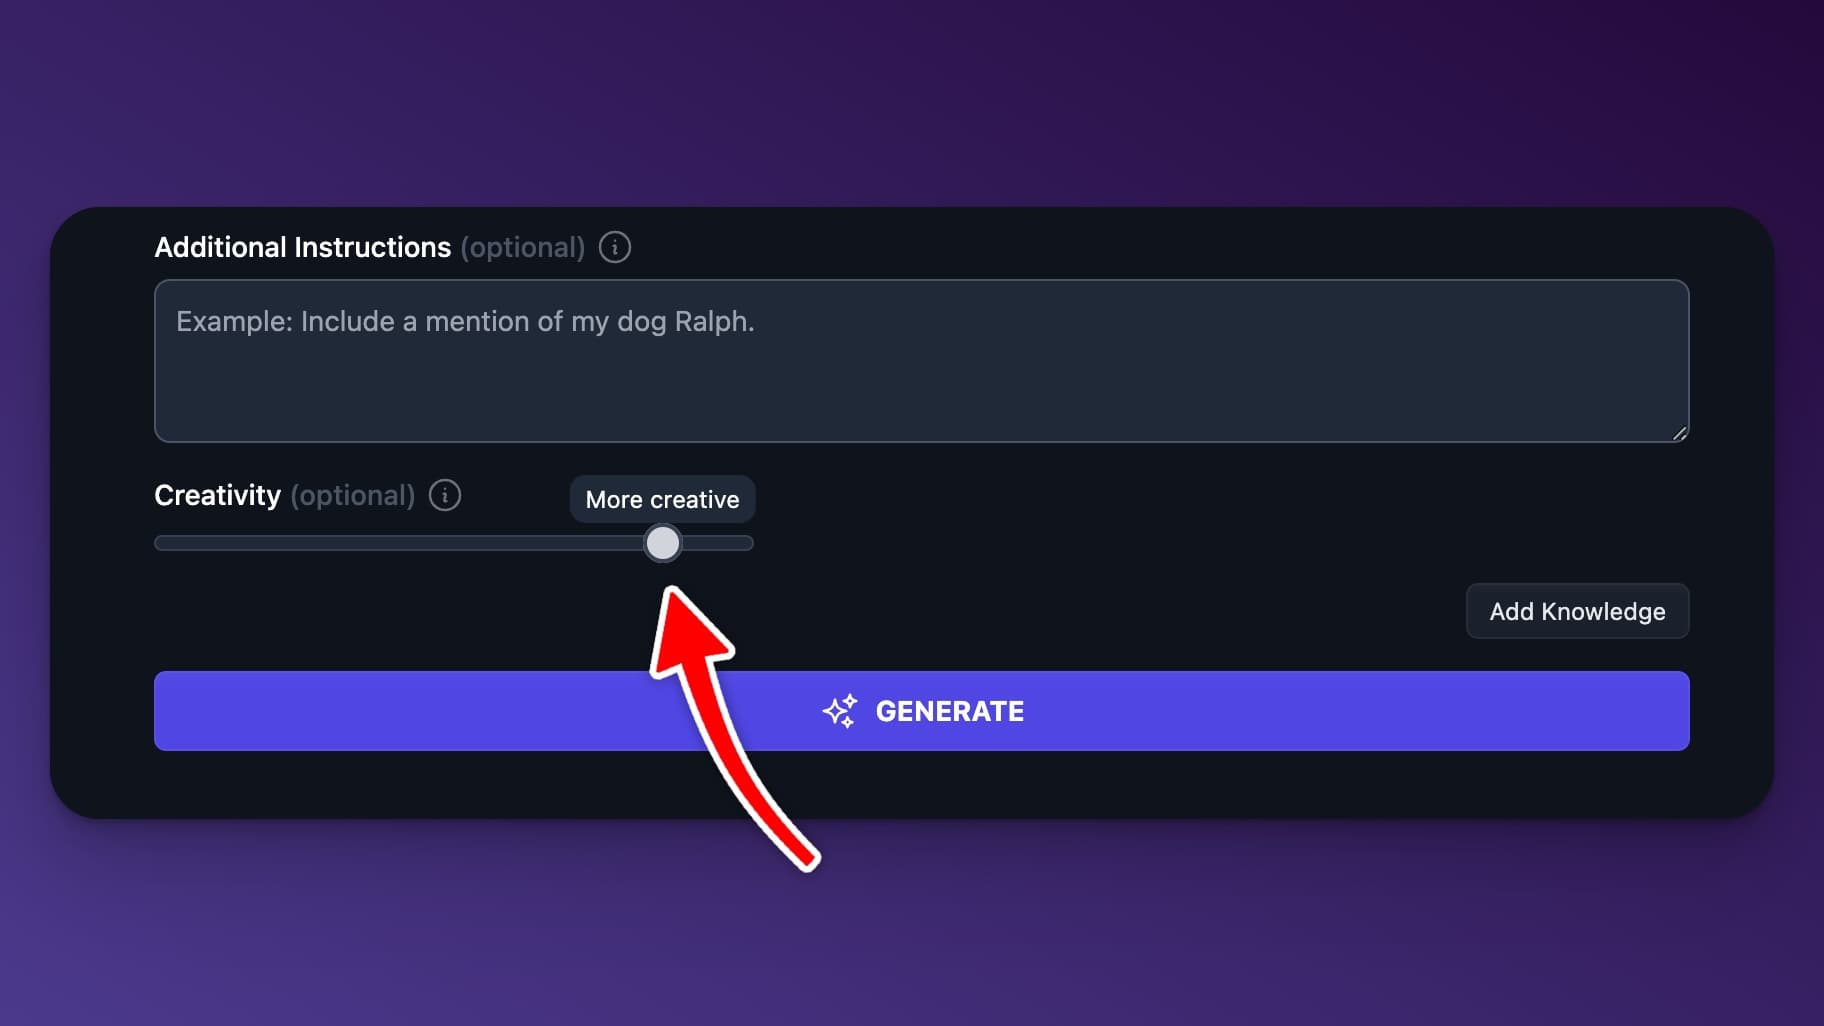1824x1026 pixels.
Task: Click '(optional)' beside Additional Instructions
Action: click(522, 247)
